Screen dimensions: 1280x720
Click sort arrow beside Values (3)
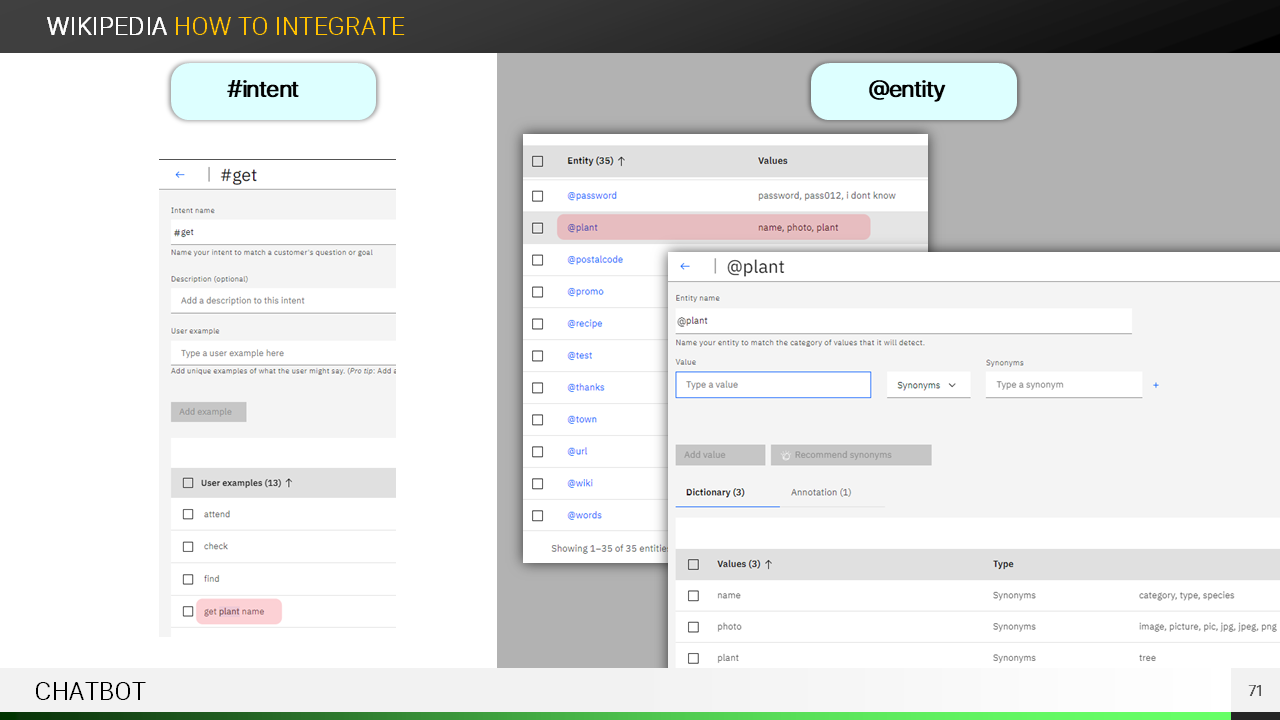[768, 564]
